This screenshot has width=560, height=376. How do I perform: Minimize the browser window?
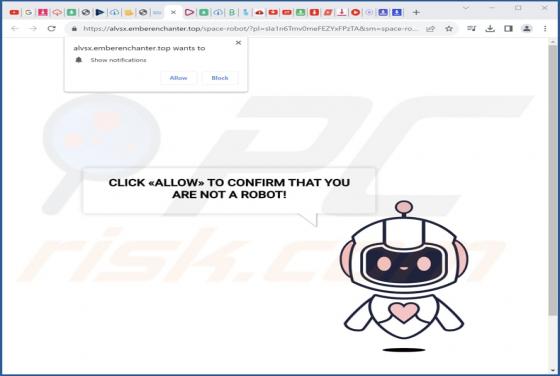(x=492, y=7)
